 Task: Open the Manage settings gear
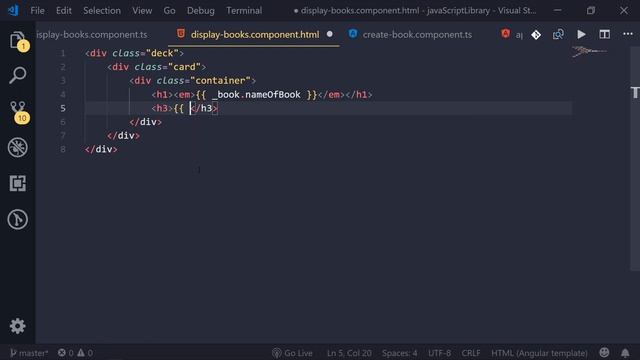[x=18, y=326]
